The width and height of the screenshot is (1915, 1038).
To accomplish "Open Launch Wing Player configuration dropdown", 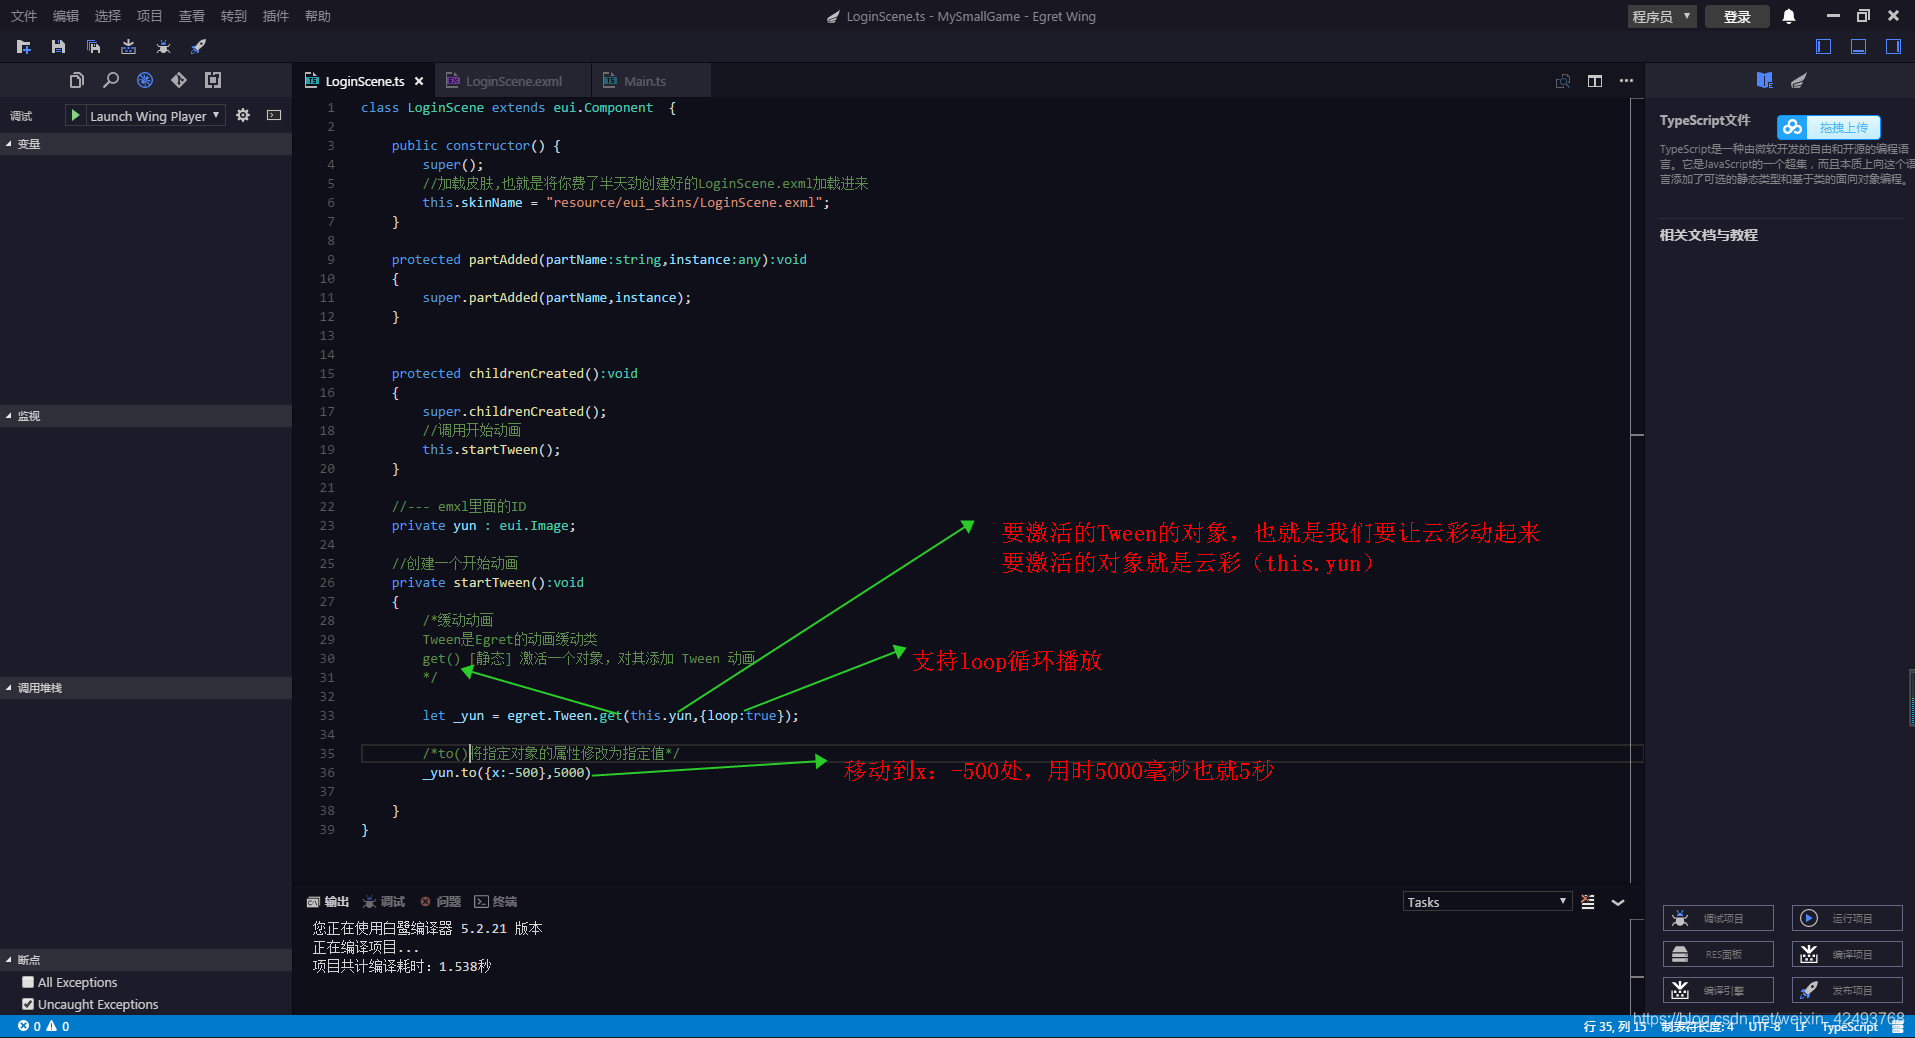I will (155, 116).
